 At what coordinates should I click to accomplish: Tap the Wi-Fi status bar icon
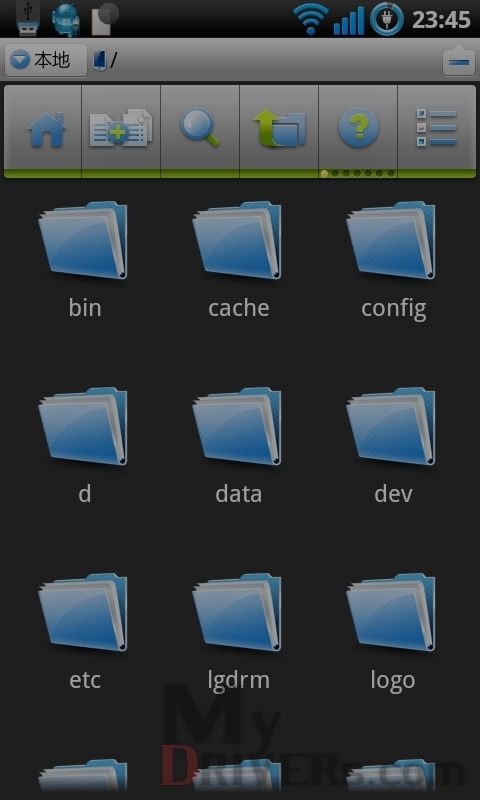(x=311, y=19)
